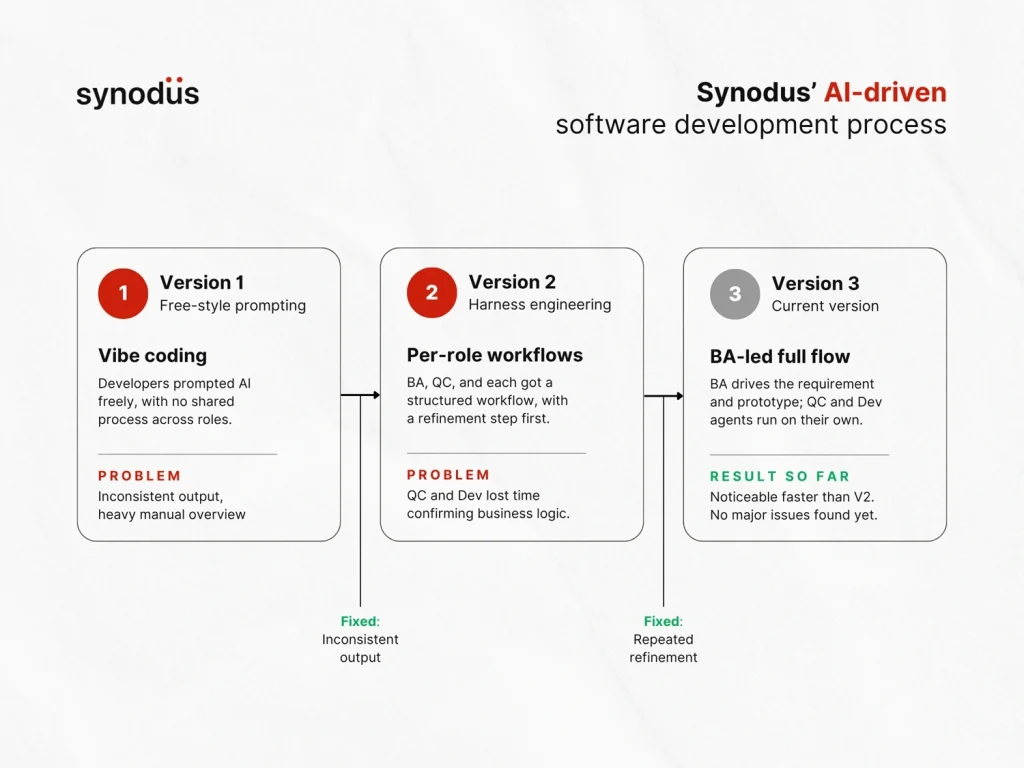Click "Inconsistent output, heavy manual overview" text
The width and height of the screenshot is (1024, 768).
coord(172,505)
